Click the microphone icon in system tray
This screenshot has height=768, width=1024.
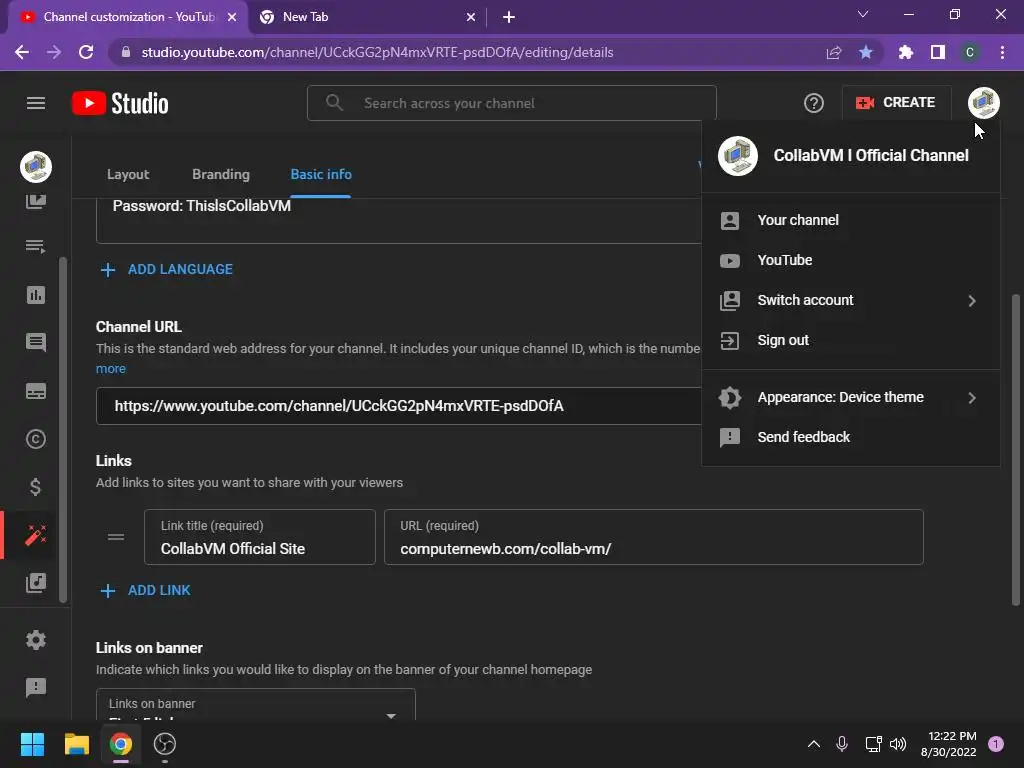coord(842,744)
